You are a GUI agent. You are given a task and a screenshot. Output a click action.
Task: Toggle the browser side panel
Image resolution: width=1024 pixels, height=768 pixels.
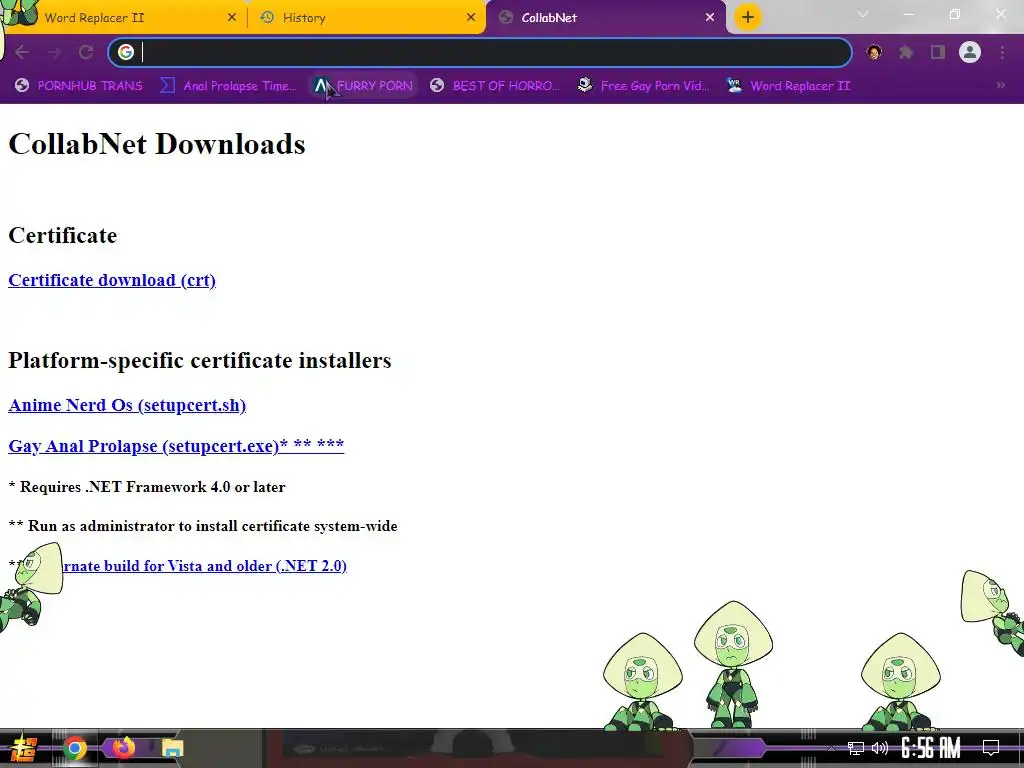(x=938, y=52)
